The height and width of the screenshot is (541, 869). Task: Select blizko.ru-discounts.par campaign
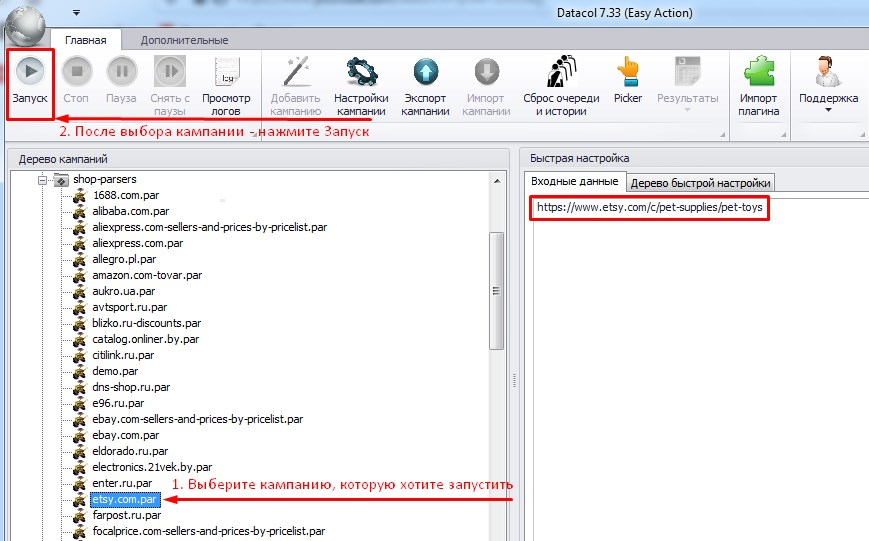coord(146,323)
